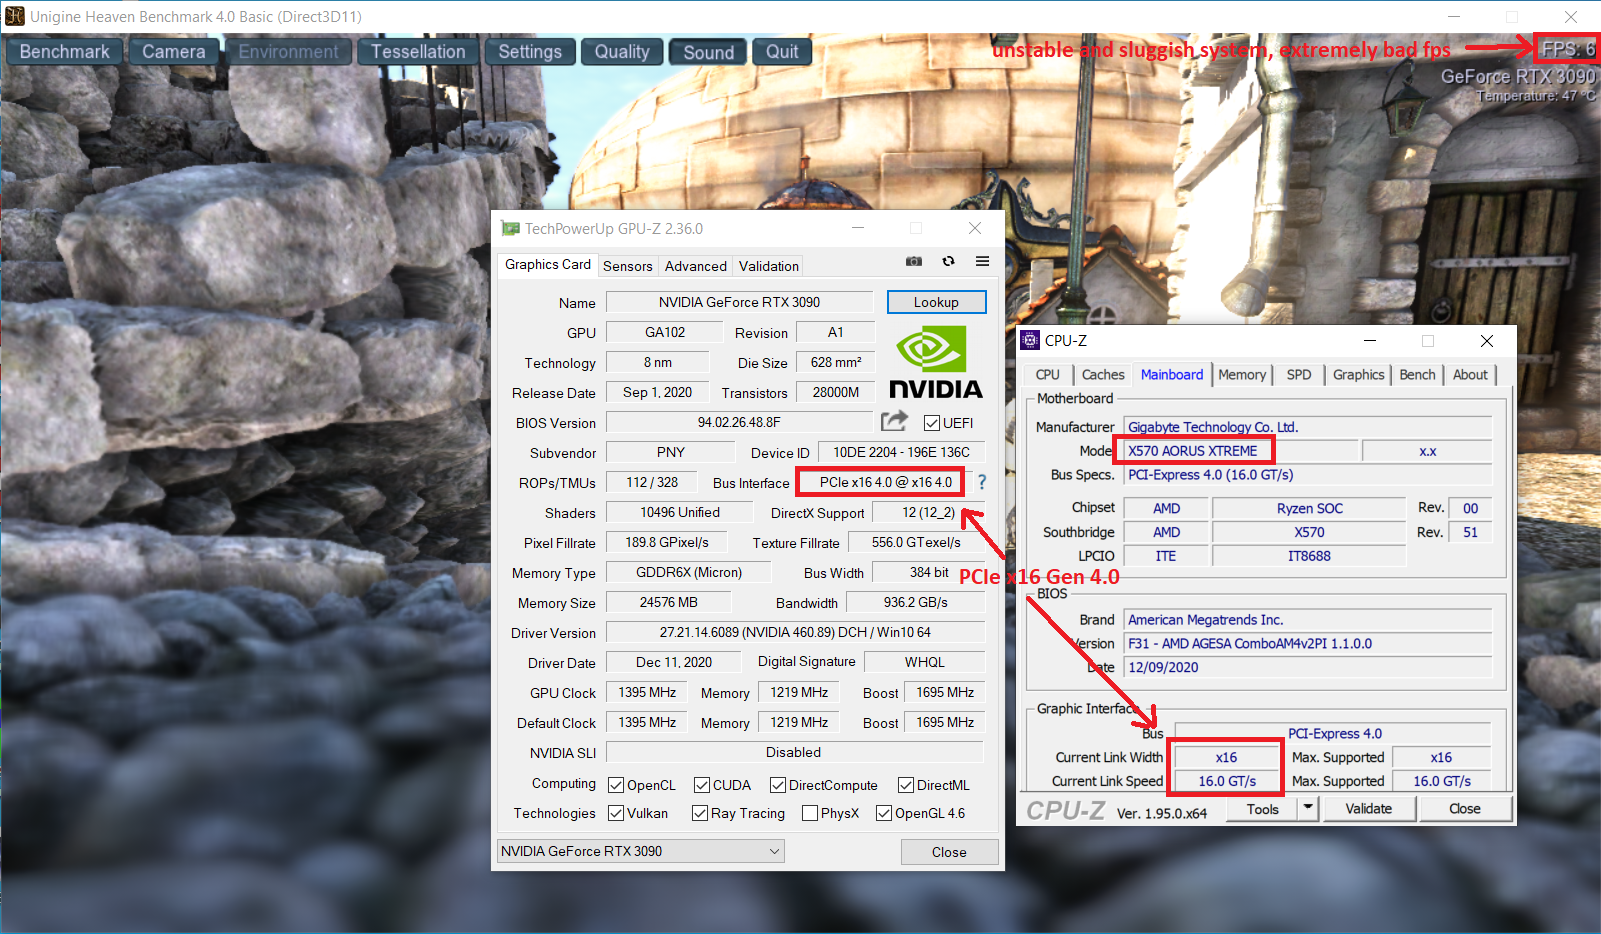Viewport: 1601px width, 934px height.
Task: Toggle the DirectCompute checkbox
Action: click(x=778, y=785)
